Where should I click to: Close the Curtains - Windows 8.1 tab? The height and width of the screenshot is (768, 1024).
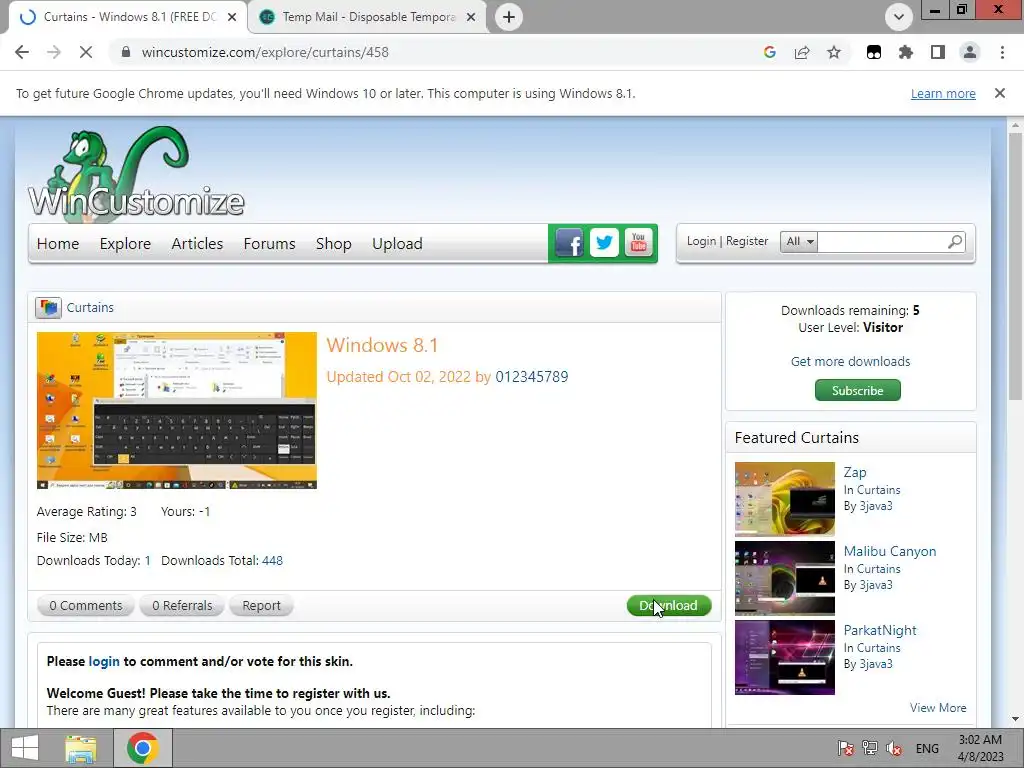(x=232, y=17)
